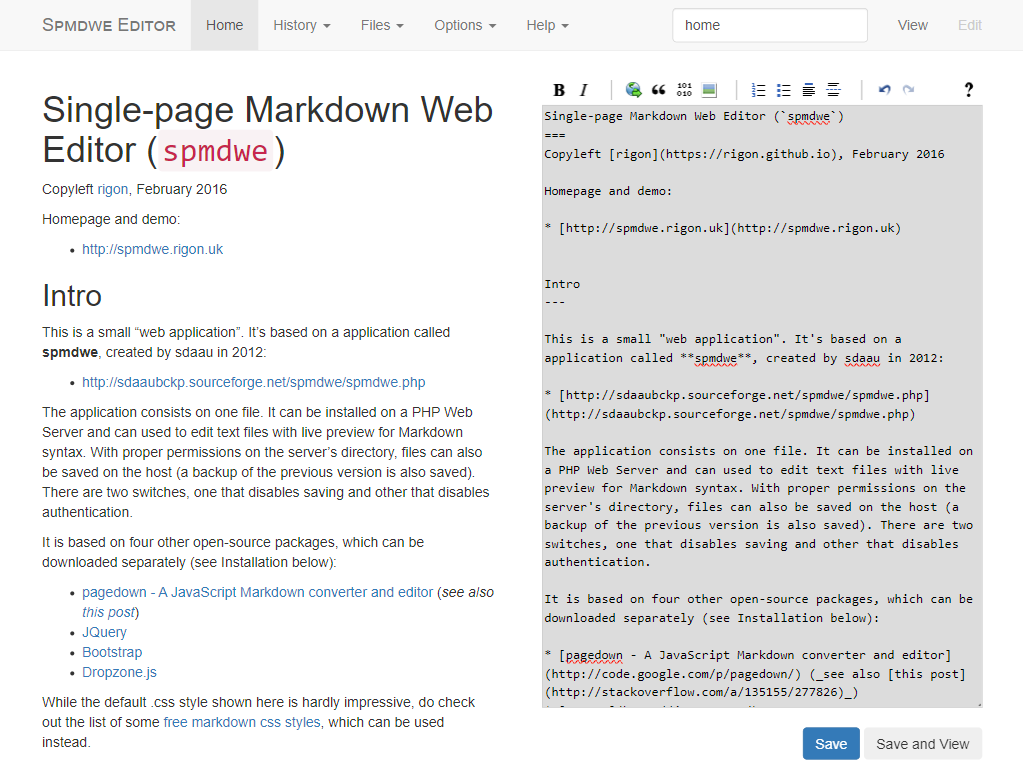
Task: Open the Help dropdown menu
Action: click(547, 25)
